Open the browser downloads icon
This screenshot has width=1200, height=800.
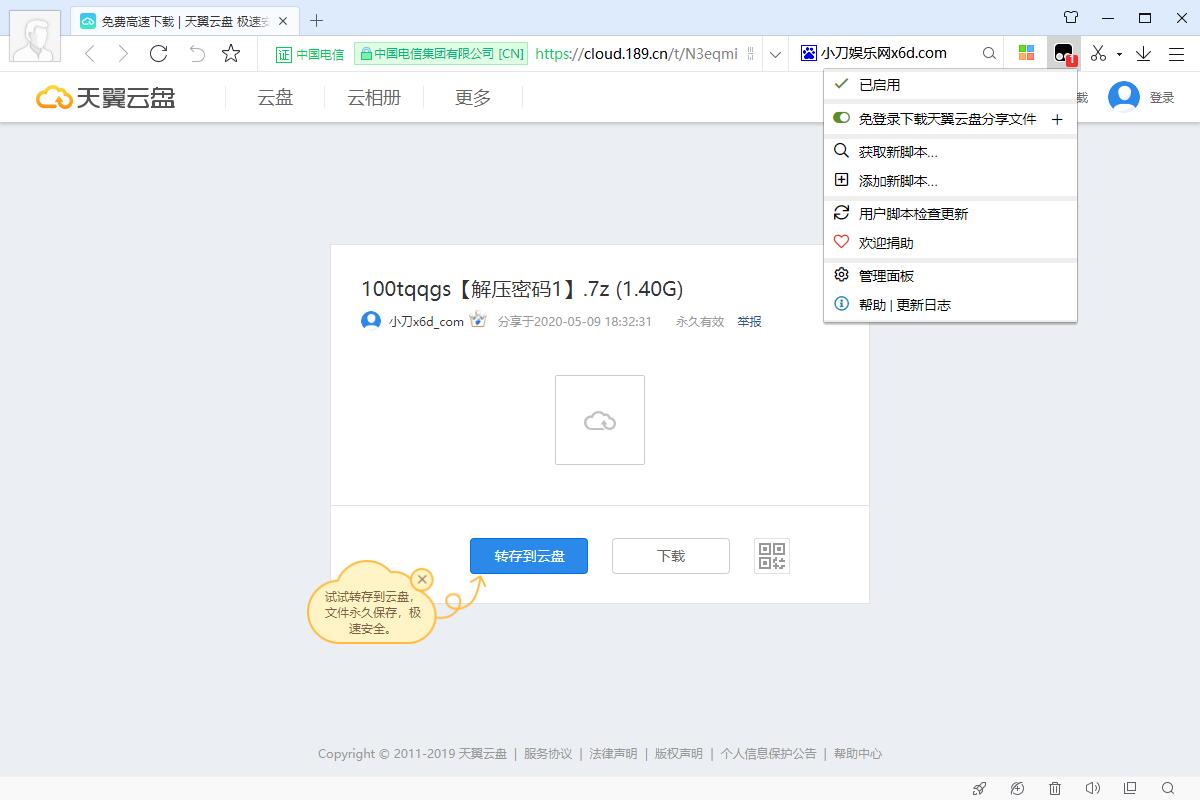pyautogui.click(x=1144, y=53)
